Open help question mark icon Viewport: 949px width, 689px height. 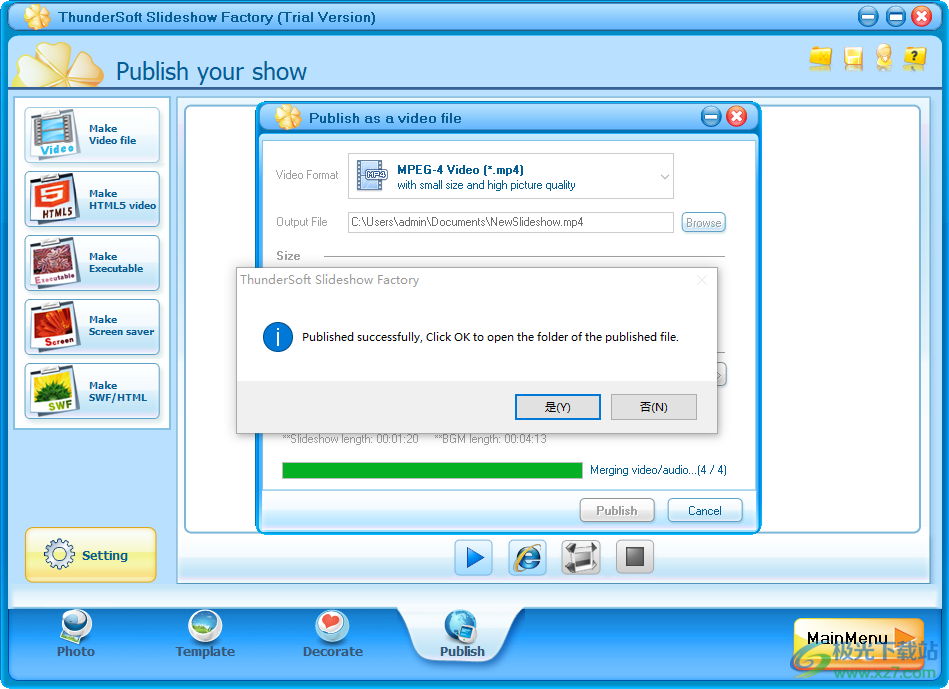coord(915,58)
